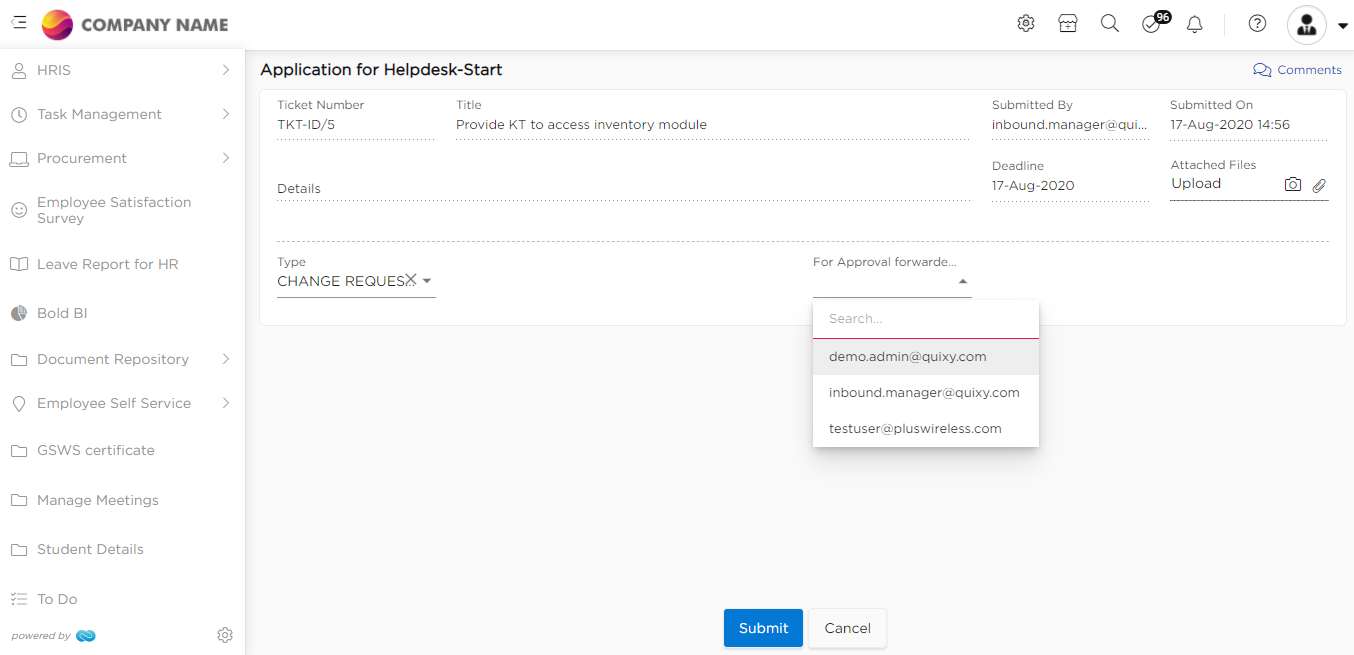Screen dimensions: 1354x655
Task: Click the user profile avatar
Action: [1306, 25]
